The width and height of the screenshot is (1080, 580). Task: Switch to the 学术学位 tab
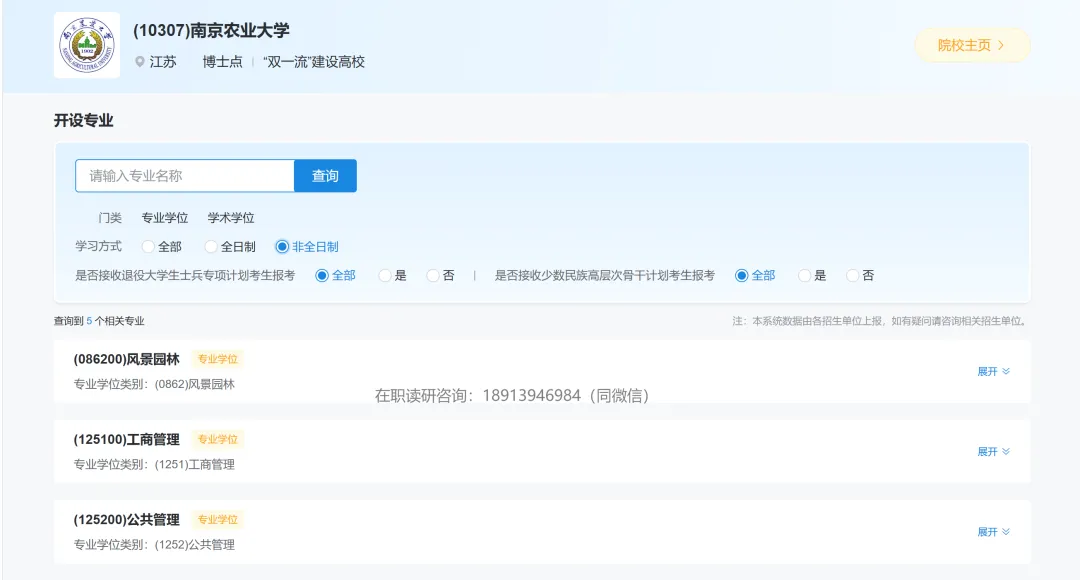tap(231, 218)
